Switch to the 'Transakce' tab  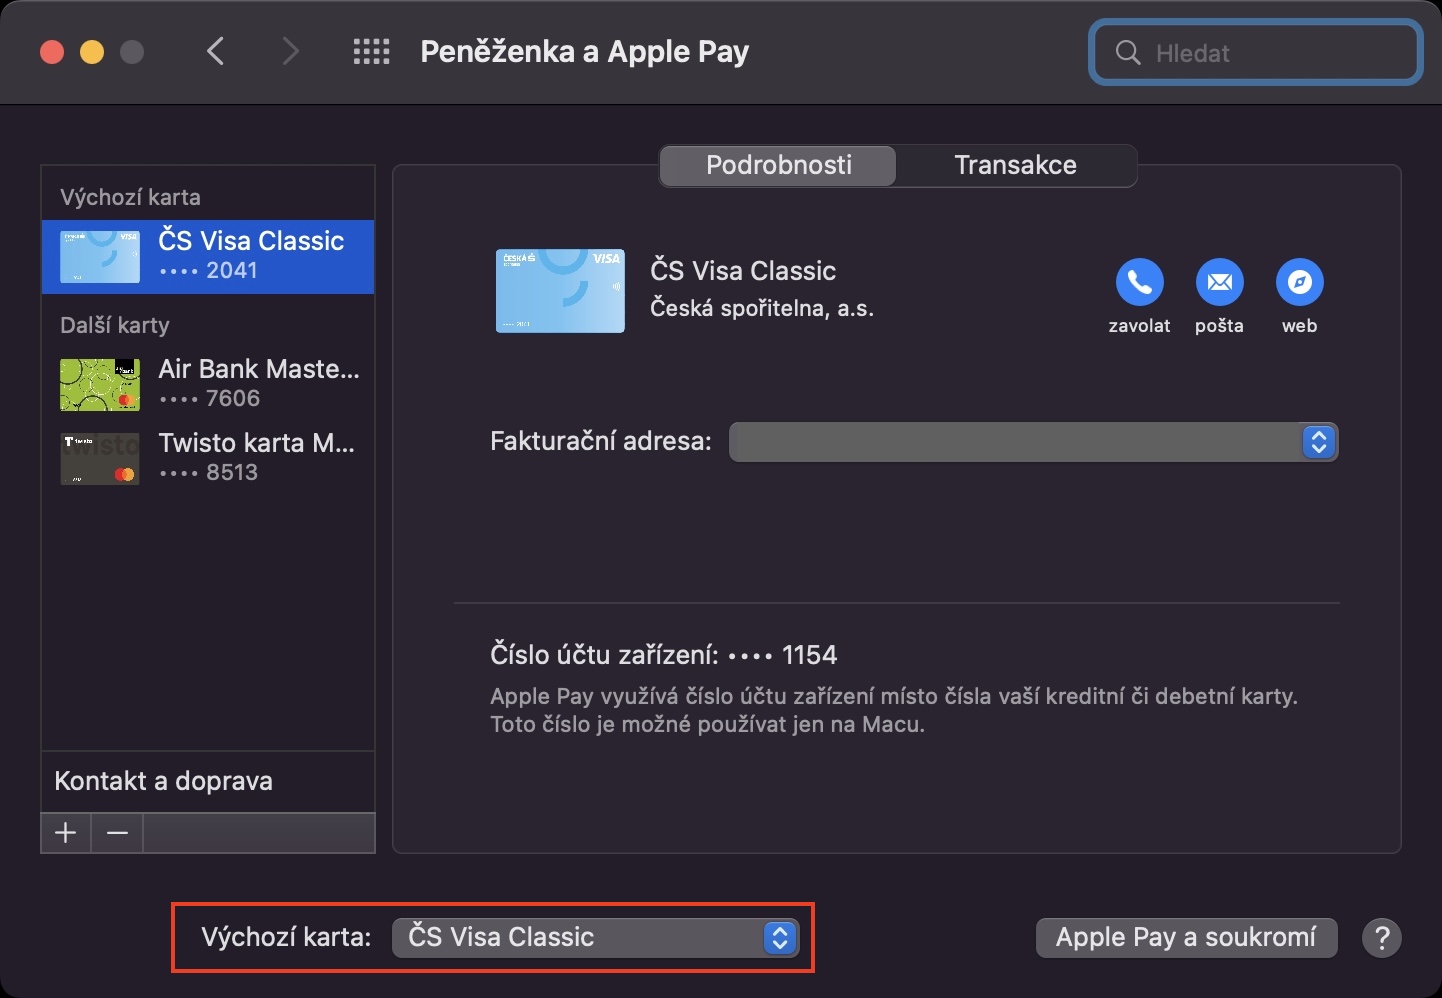click(x=1015, y=165)
